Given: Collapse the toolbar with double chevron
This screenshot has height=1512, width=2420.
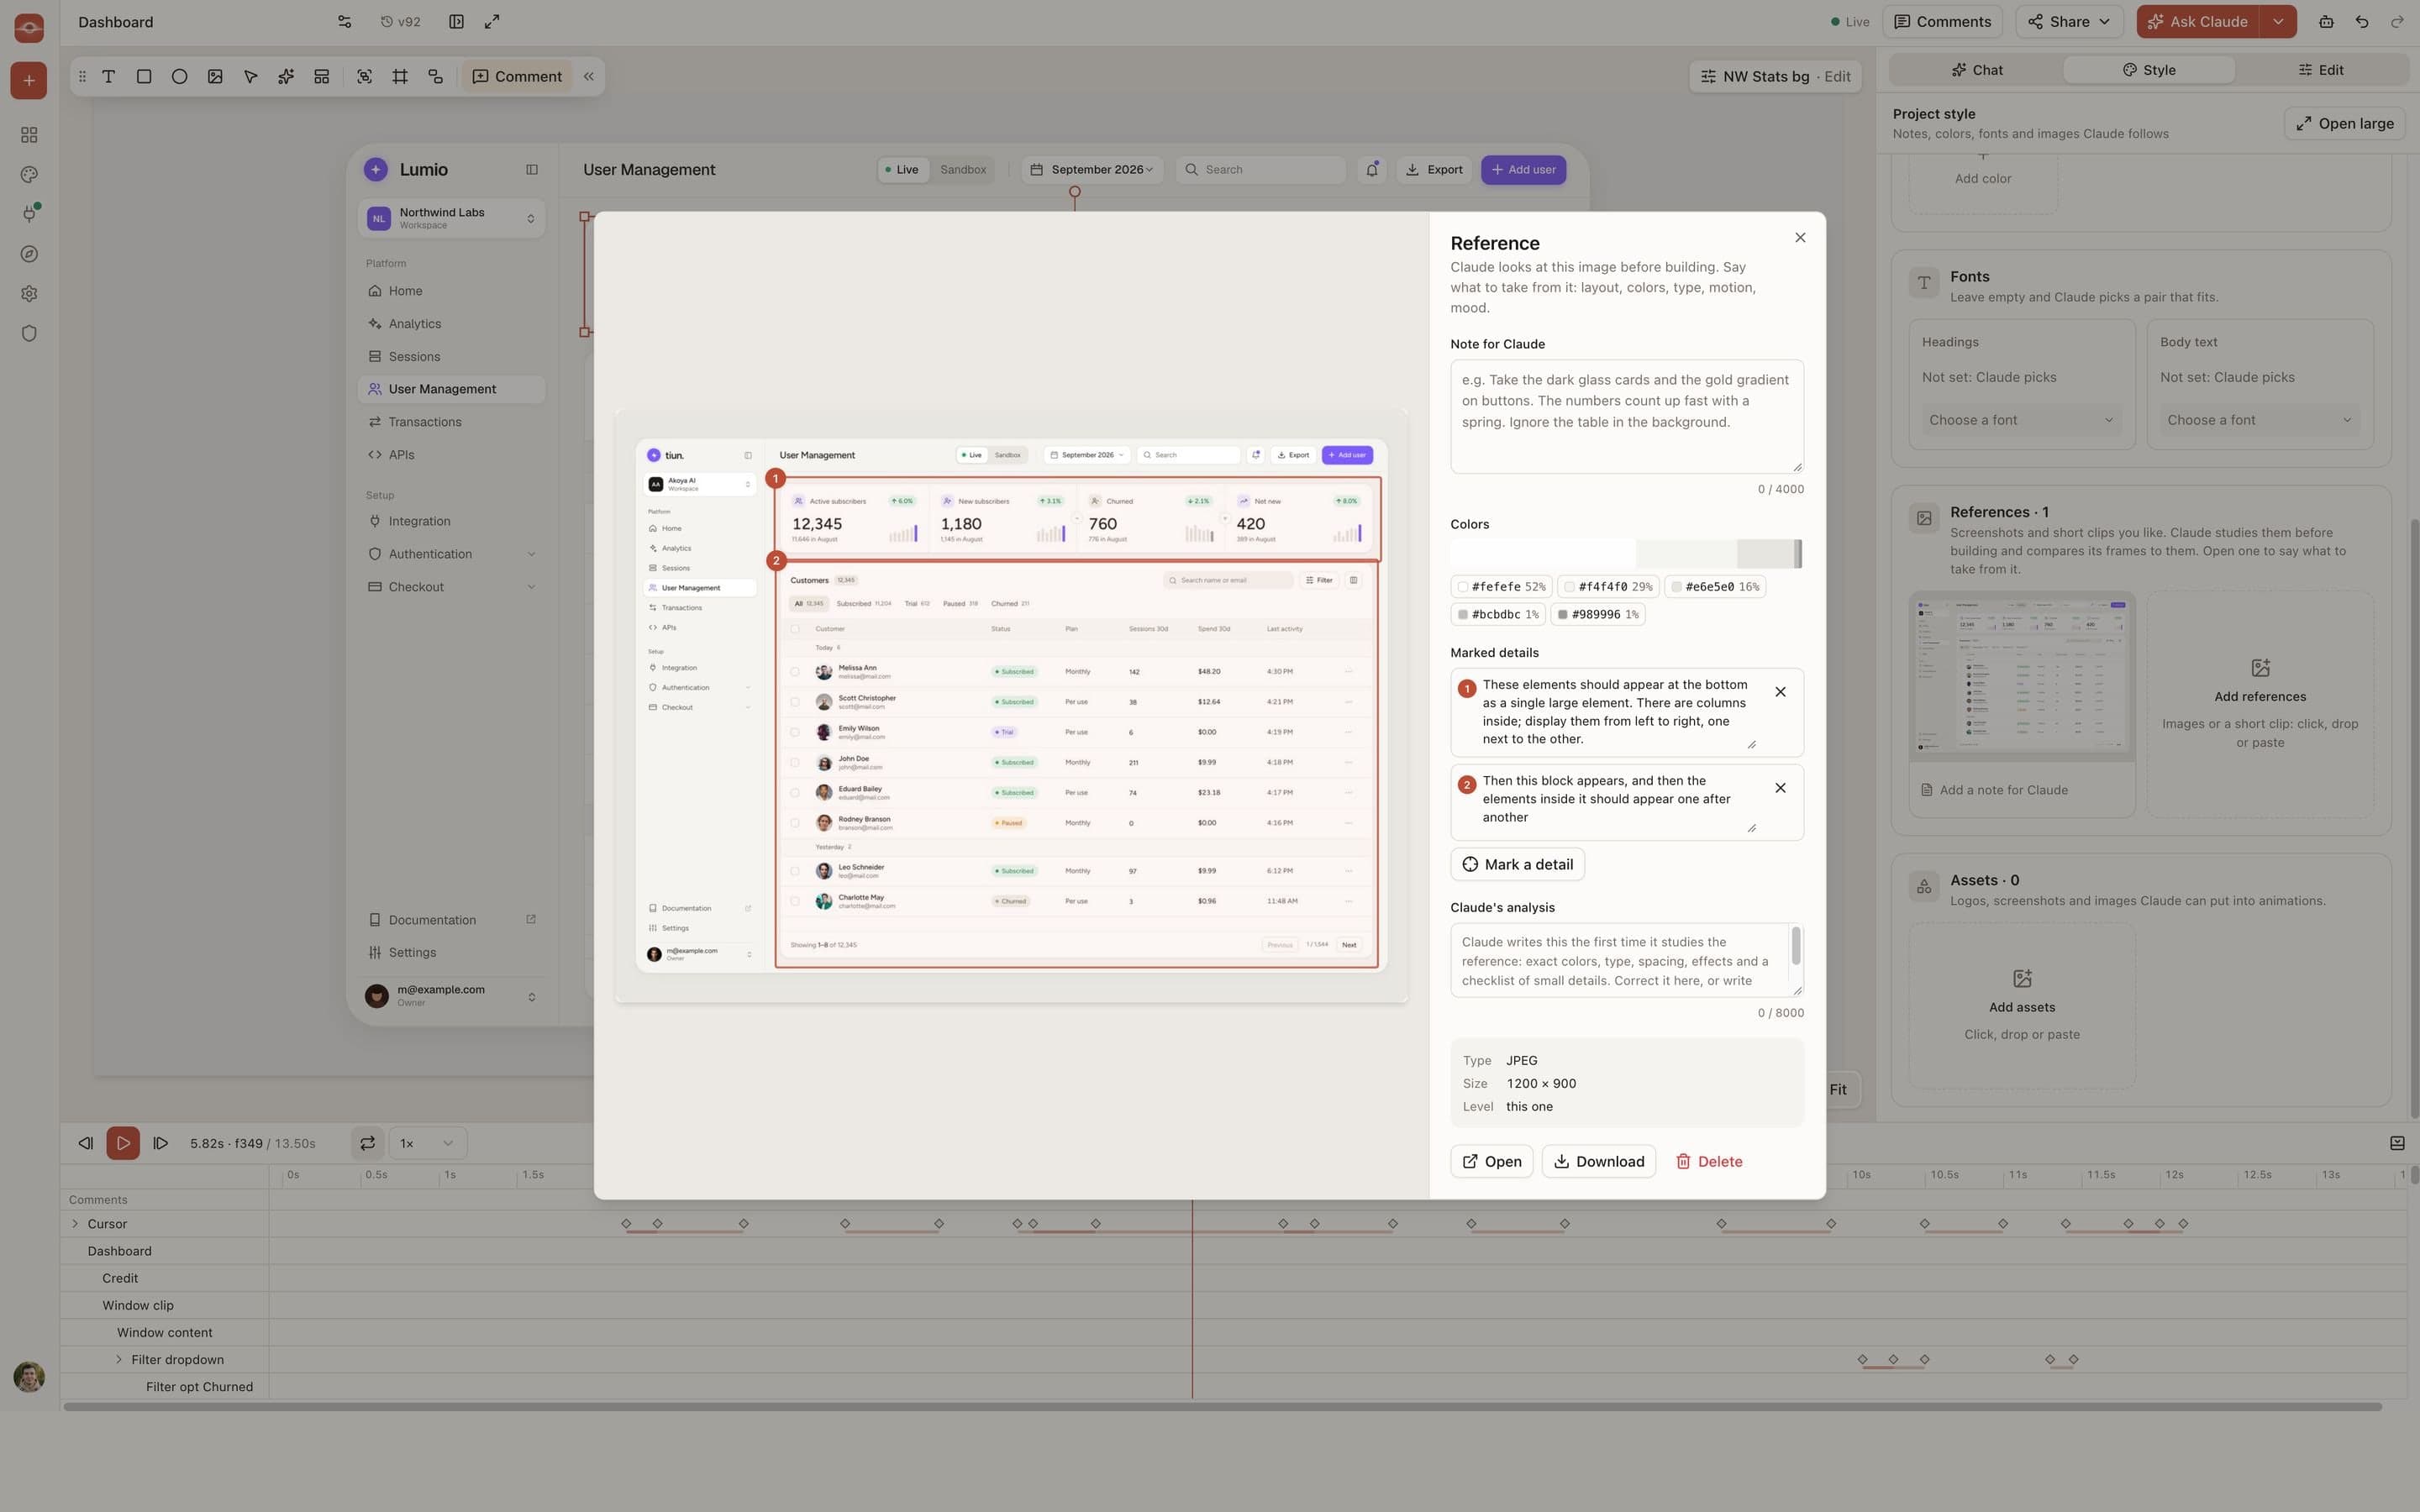Looking at the screenshot, I should coord(589,76).
